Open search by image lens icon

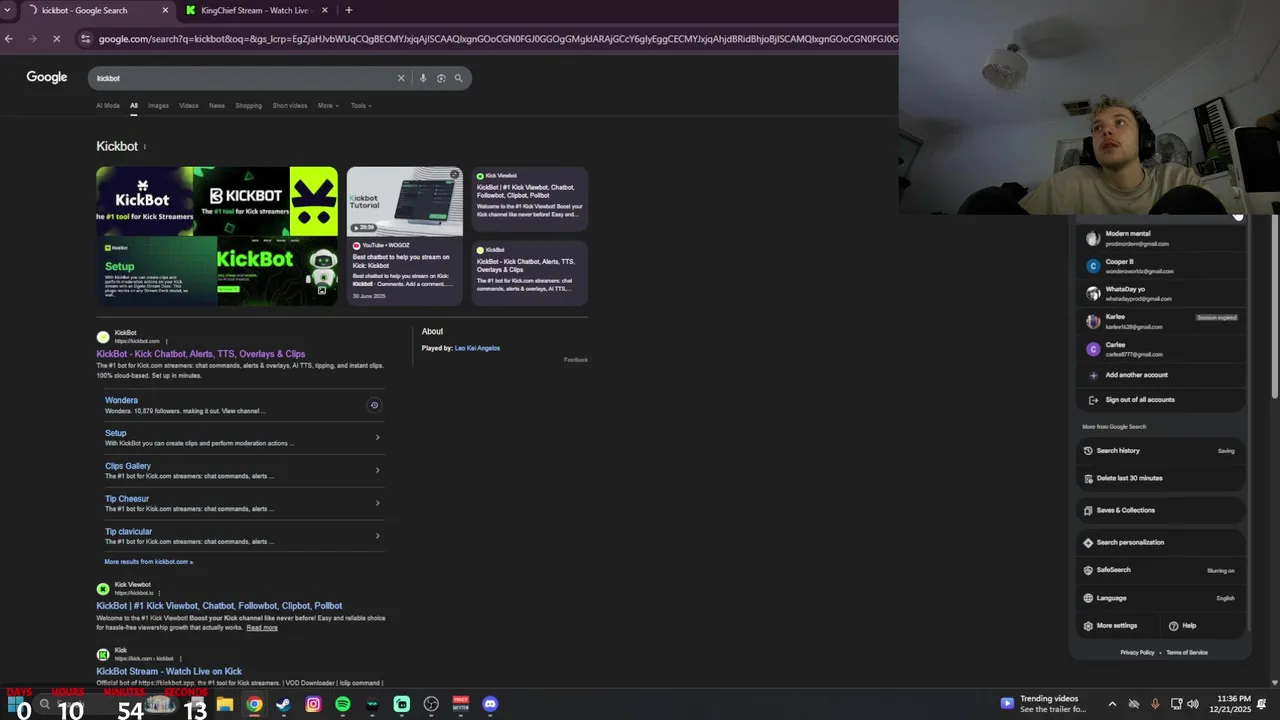click(x=441, y=78)
